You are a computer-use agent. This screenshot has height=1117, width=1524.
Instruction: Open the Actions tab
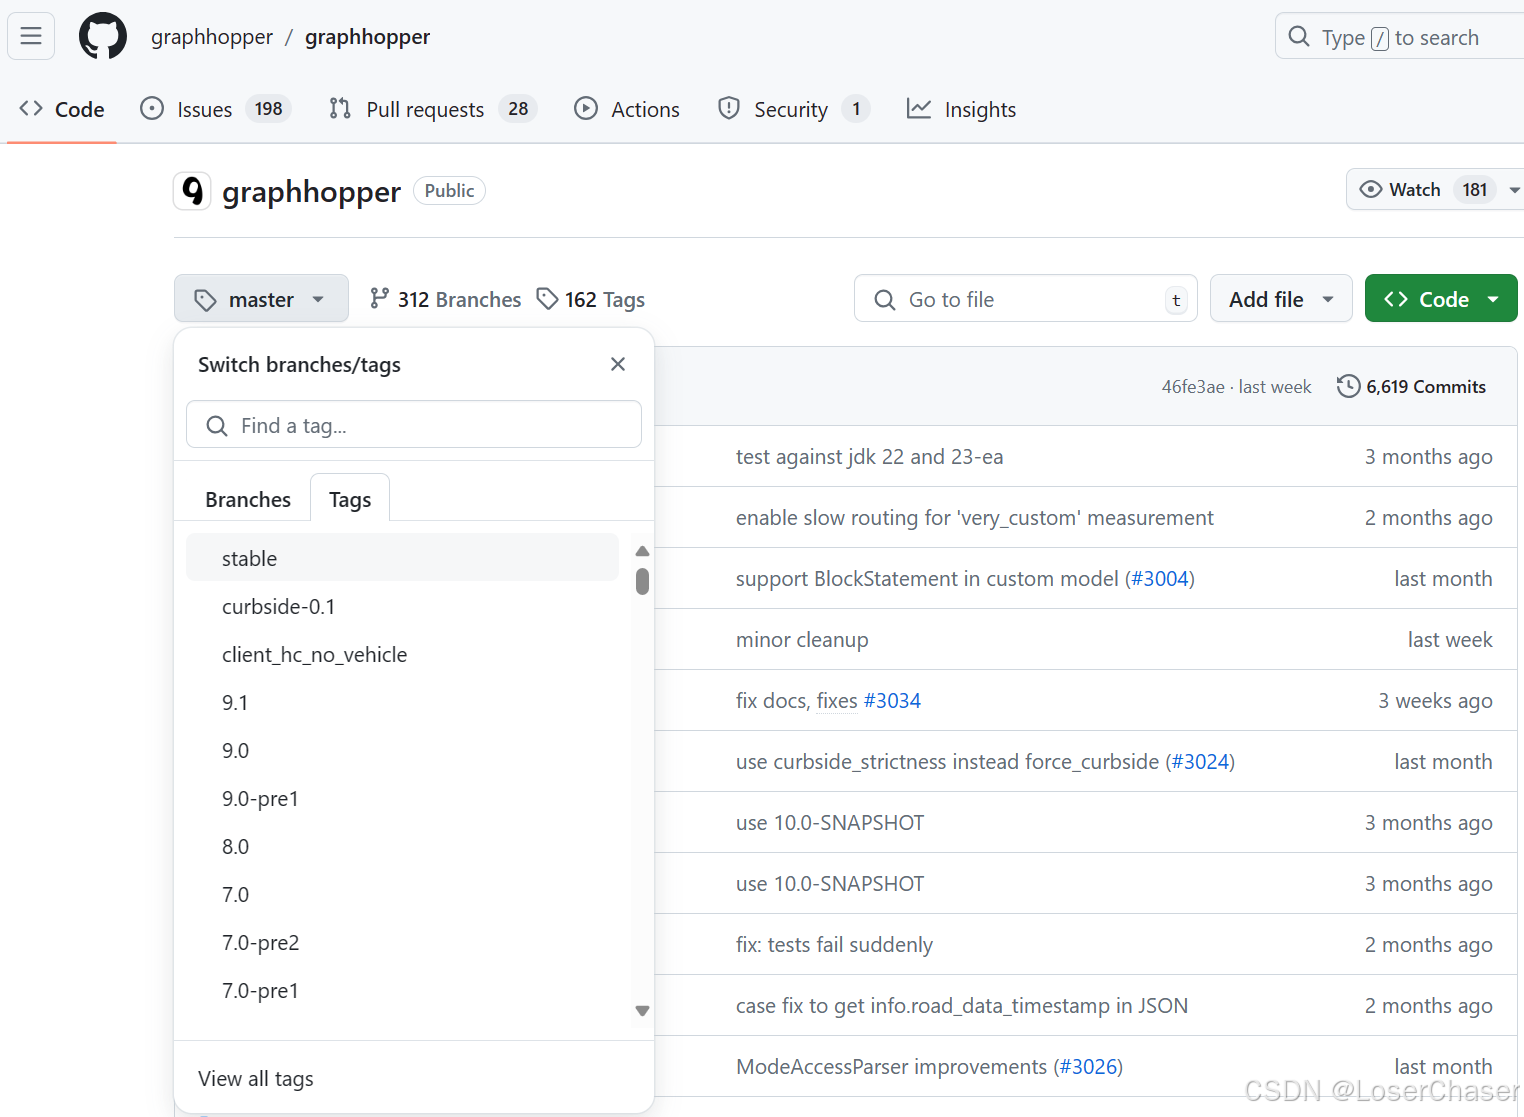[627, 109]
